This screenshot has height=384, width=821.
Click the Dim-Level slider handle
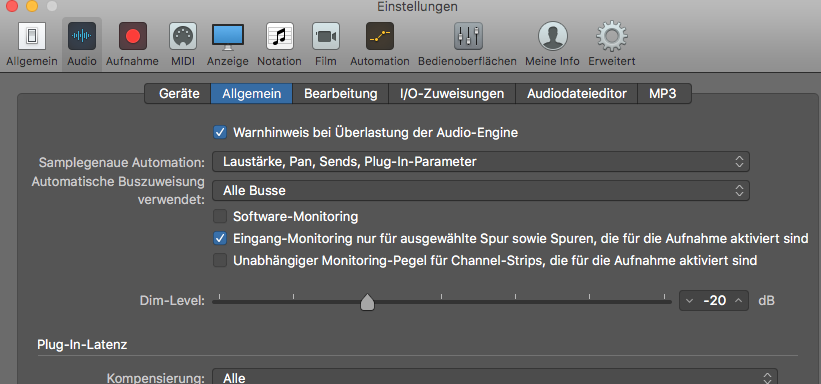pos(368,302)
